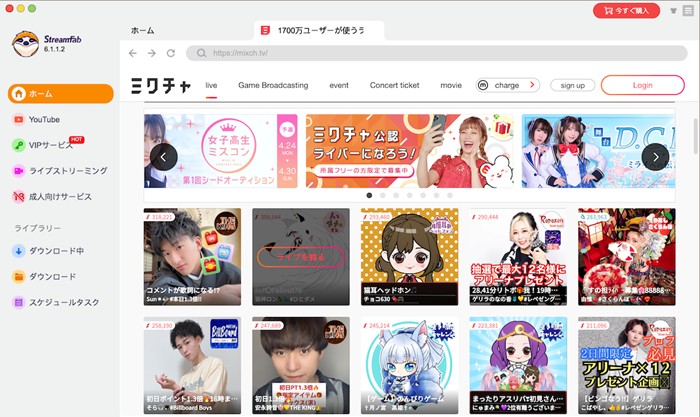This screenshot has height=417, width=700.
Task: Click the ライブを観る button
Action: click(301, 257)
